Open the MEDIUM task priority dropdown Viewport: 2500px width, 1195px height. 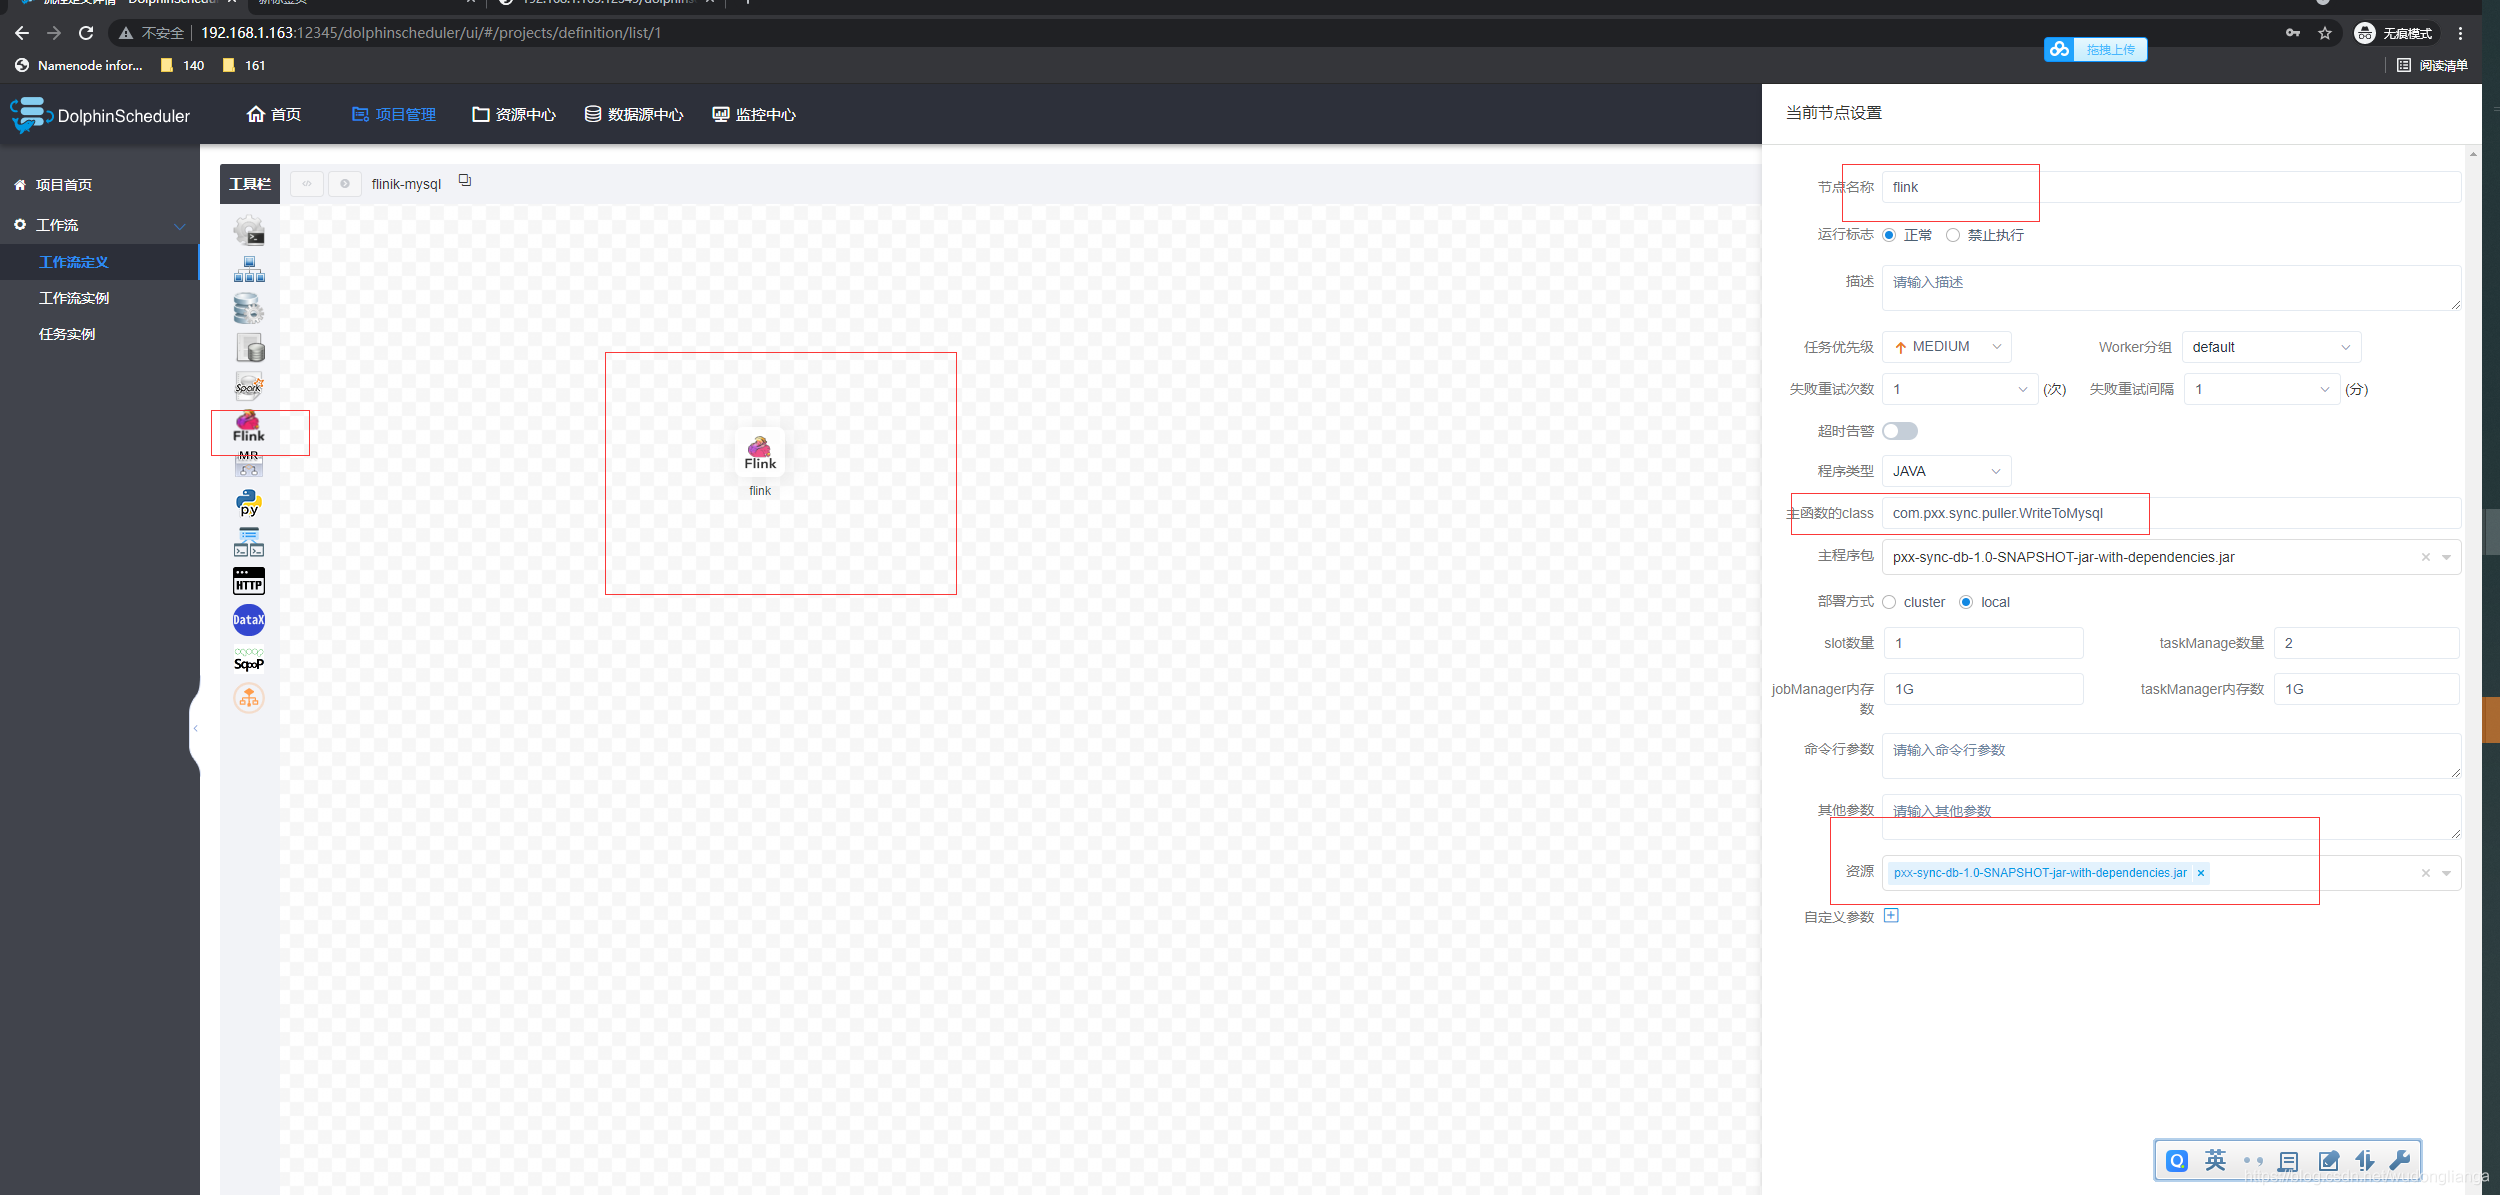1946,347
